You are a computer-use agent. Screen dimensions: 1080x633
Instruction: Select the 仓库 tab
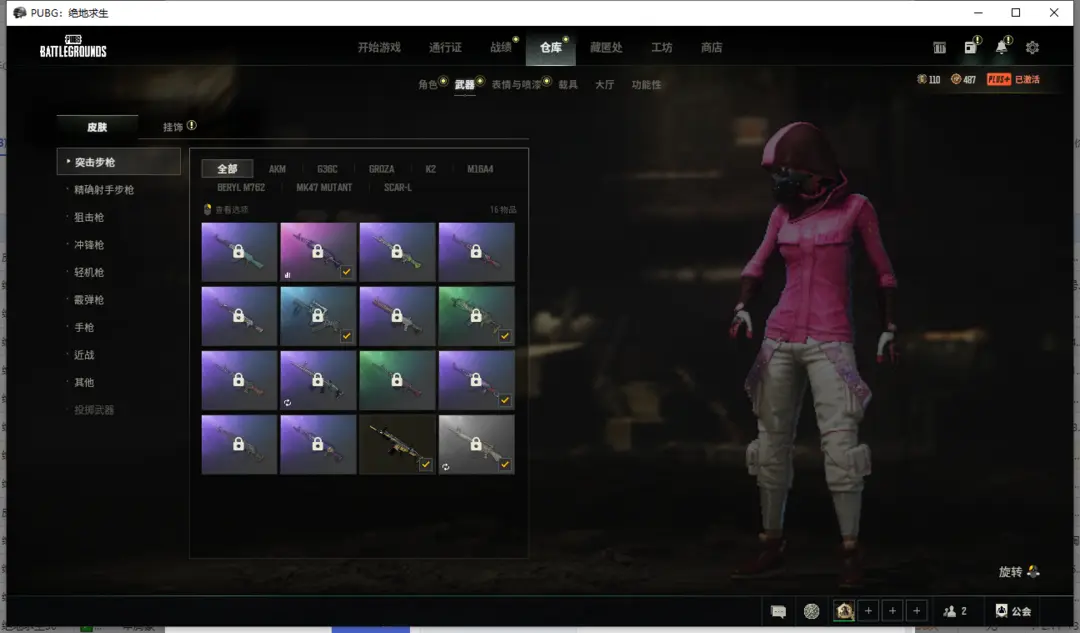(550, 47)
